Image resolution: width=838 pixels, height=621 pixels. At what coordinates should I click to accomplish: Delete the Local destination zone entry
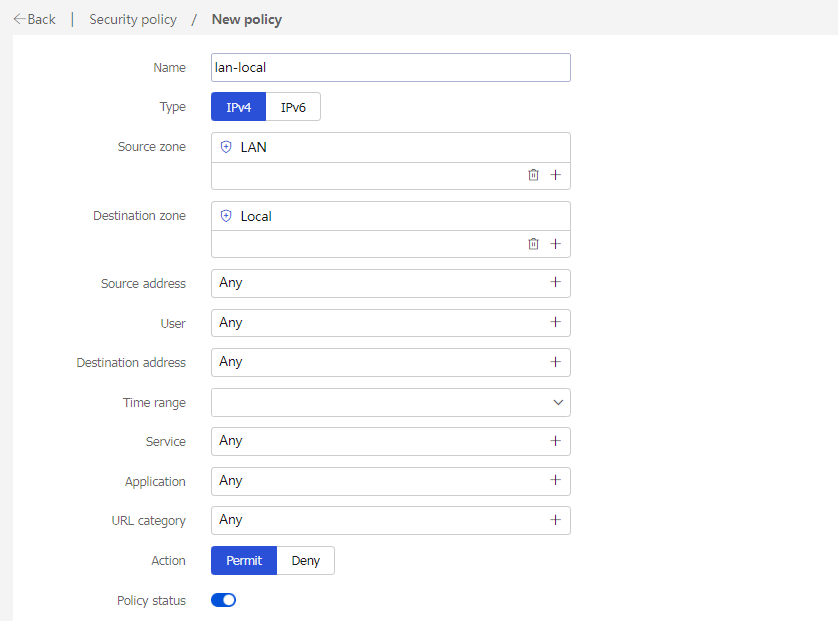point(533,244)
